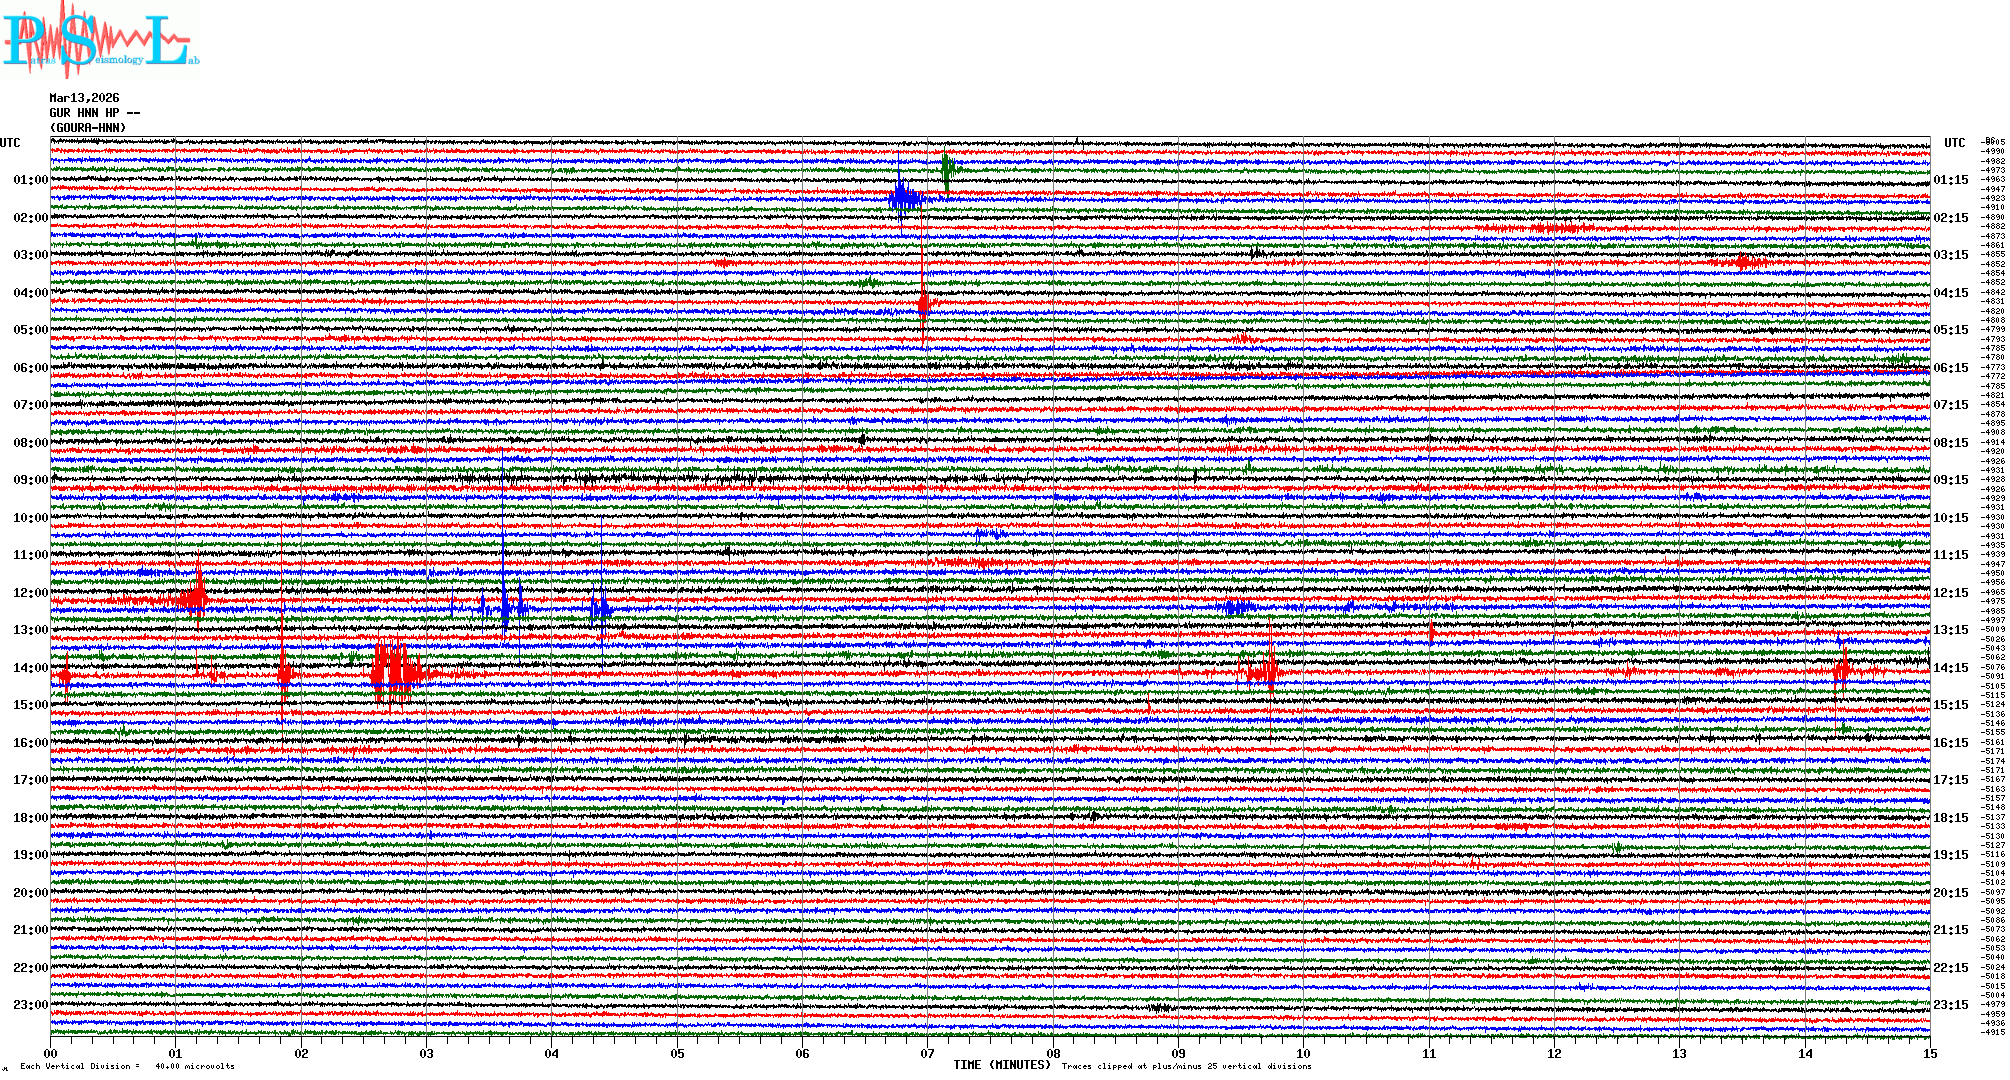Click minute 07 tick on bottom axis
Screen dimensions: 2010x1080
(x=928, y=1054)
